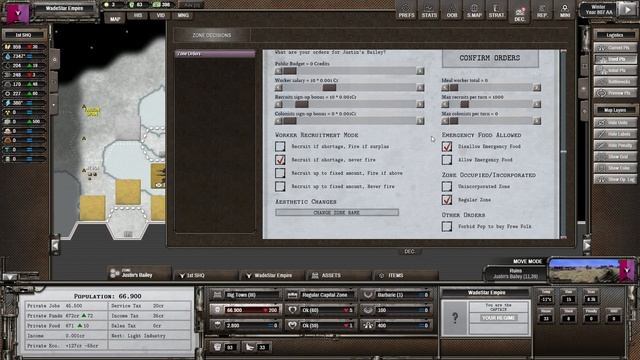Switch to the HIS tab
640x360 pixels.
point(138,16)
